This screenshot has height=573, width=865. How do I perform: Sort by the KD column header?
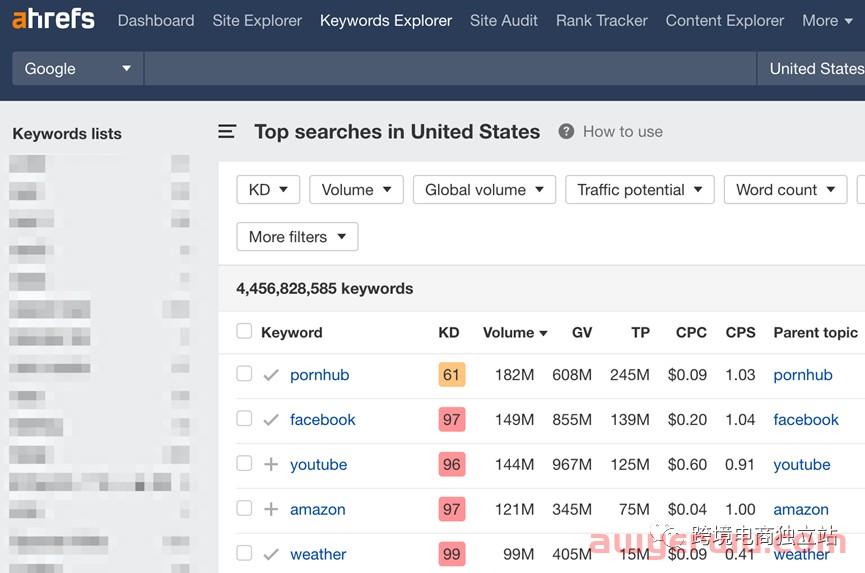(448, 333)
